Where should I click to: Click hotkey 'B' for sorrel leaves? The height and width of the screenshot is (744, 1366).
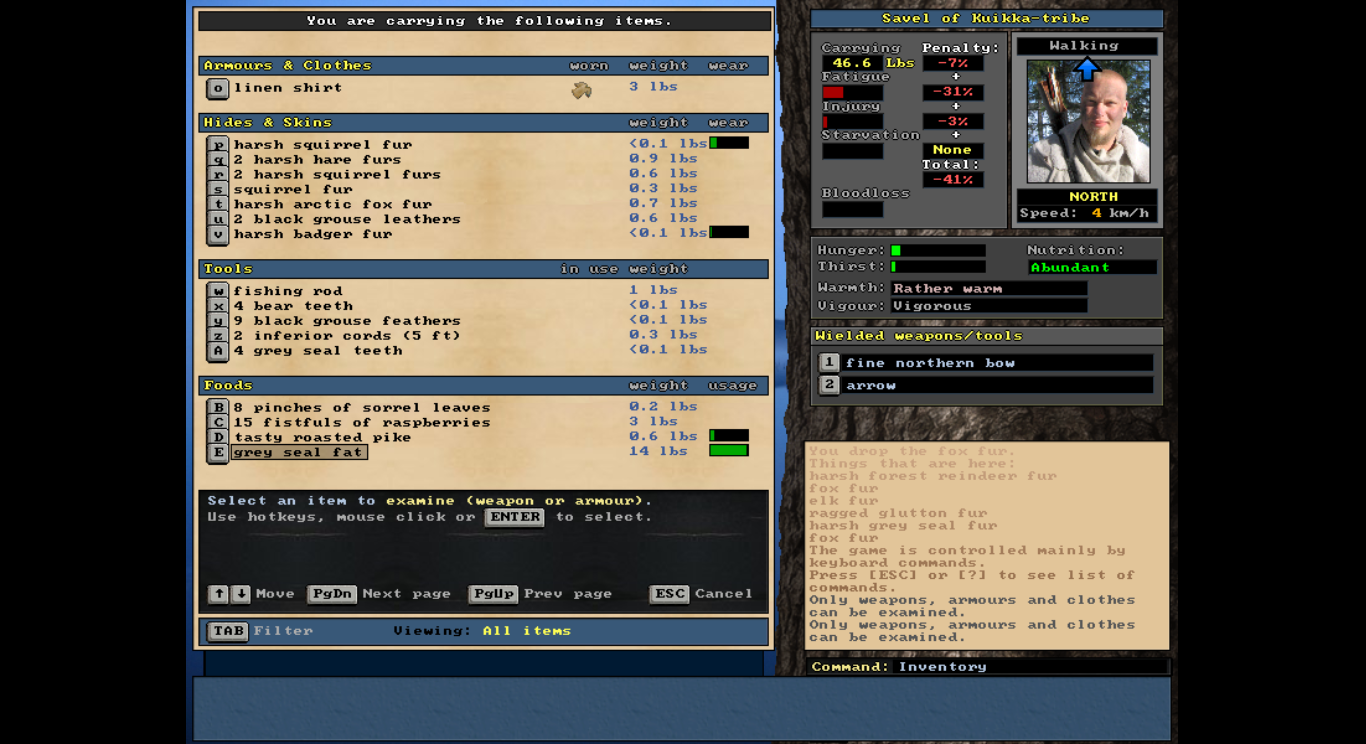(x=218, y=407)
